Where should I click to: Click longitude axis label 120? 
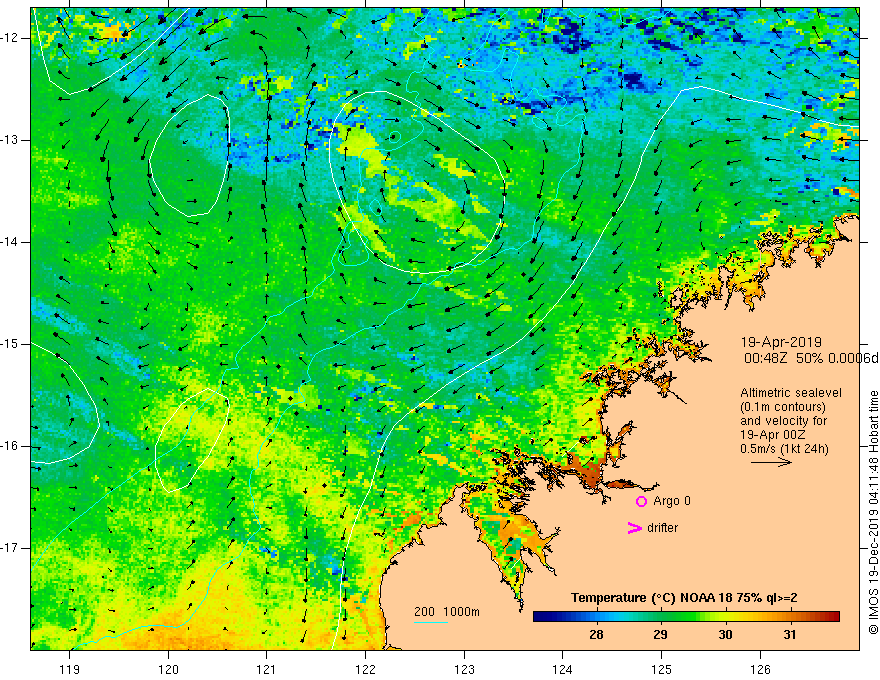tap(168, 669)
